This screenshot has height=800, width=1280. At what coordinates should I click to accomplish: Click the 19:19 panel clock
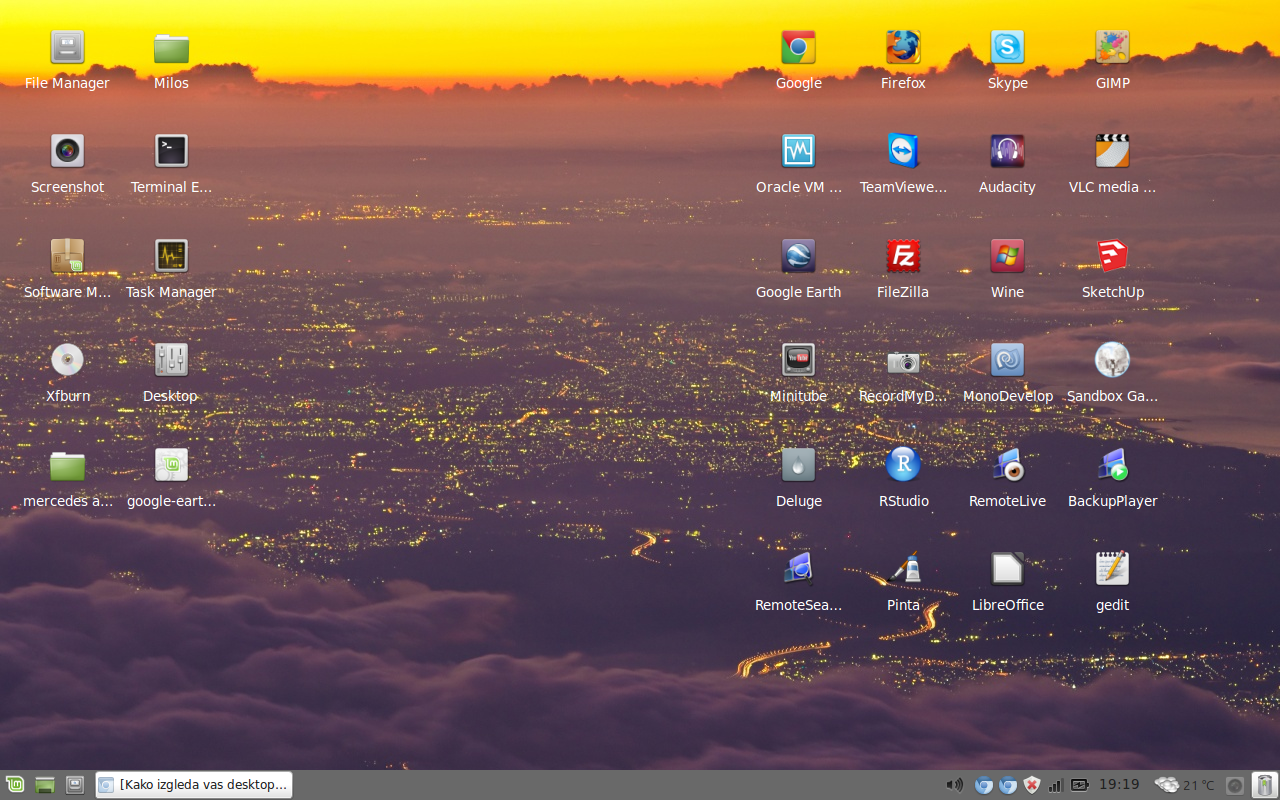[1119, 785]
